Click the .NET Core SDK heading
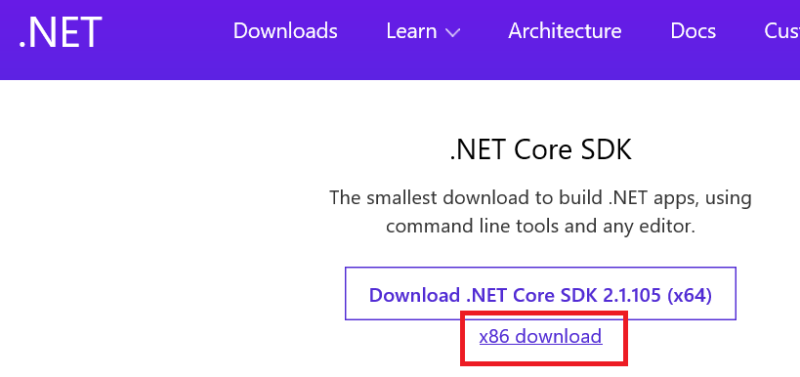800x377 pixels. point(540,150)
